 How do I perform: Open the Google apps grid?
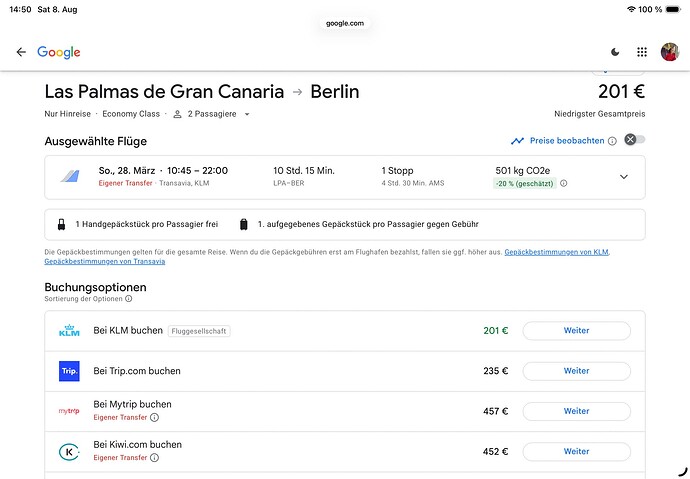[642, 52]
